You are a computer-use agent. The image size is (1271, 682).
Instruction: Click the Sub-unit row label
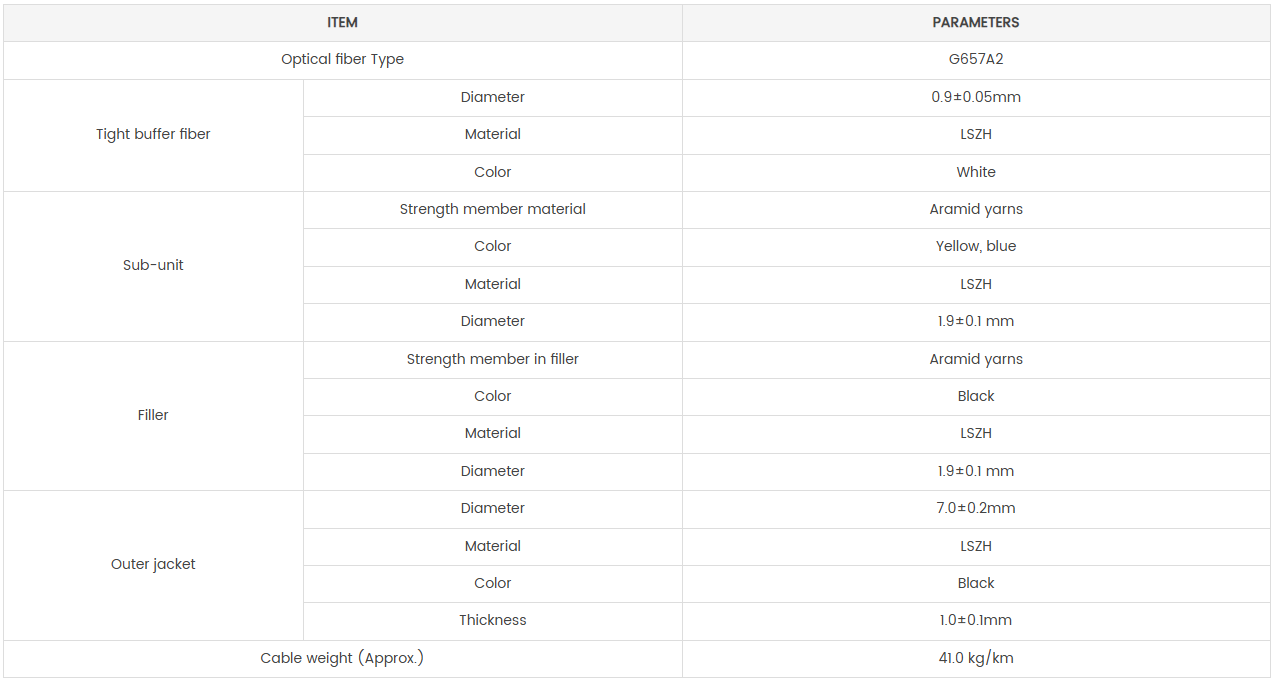(x=153, y=265)
